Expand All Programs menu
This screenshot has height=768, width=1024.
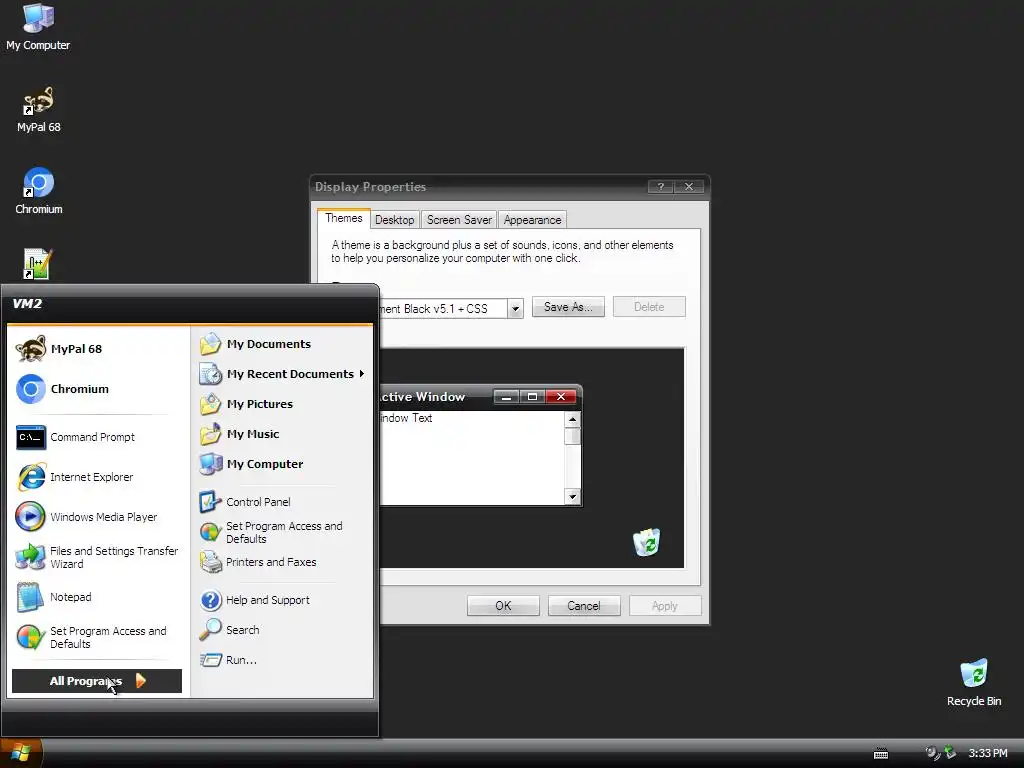[x=97, y=681]
